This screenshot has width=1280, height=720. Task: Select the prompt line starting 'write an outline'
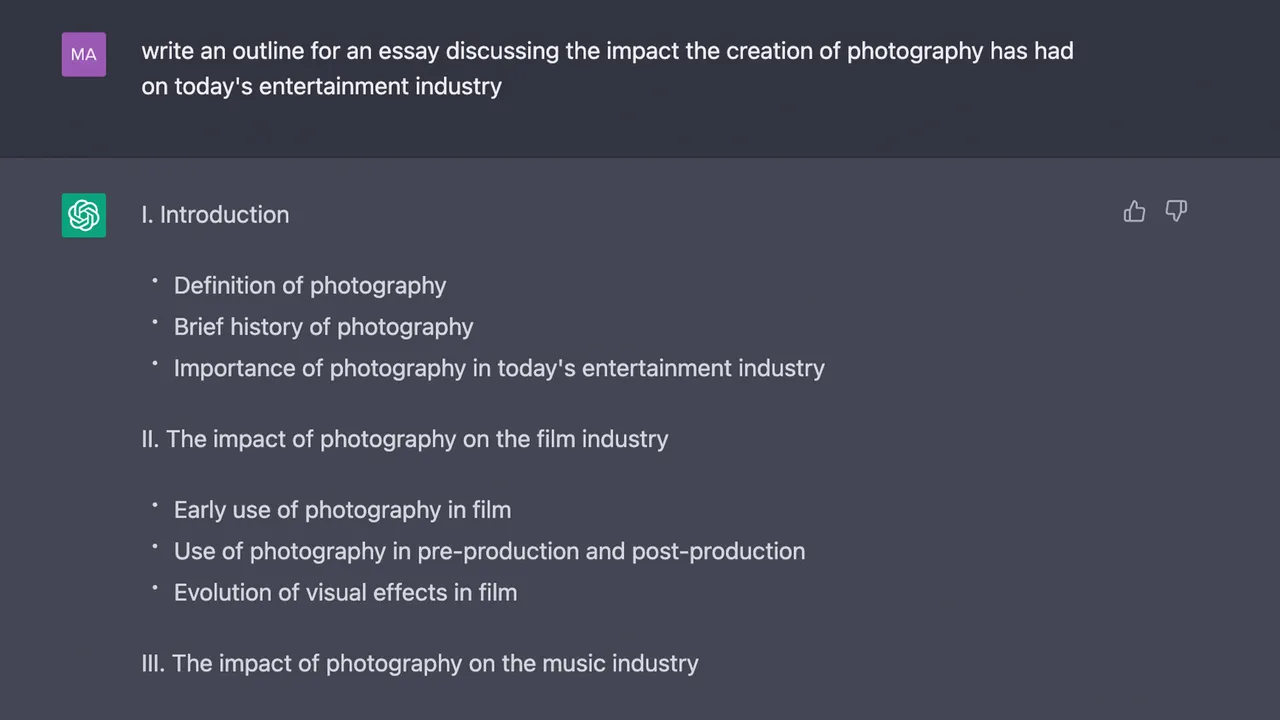[607, 51]
